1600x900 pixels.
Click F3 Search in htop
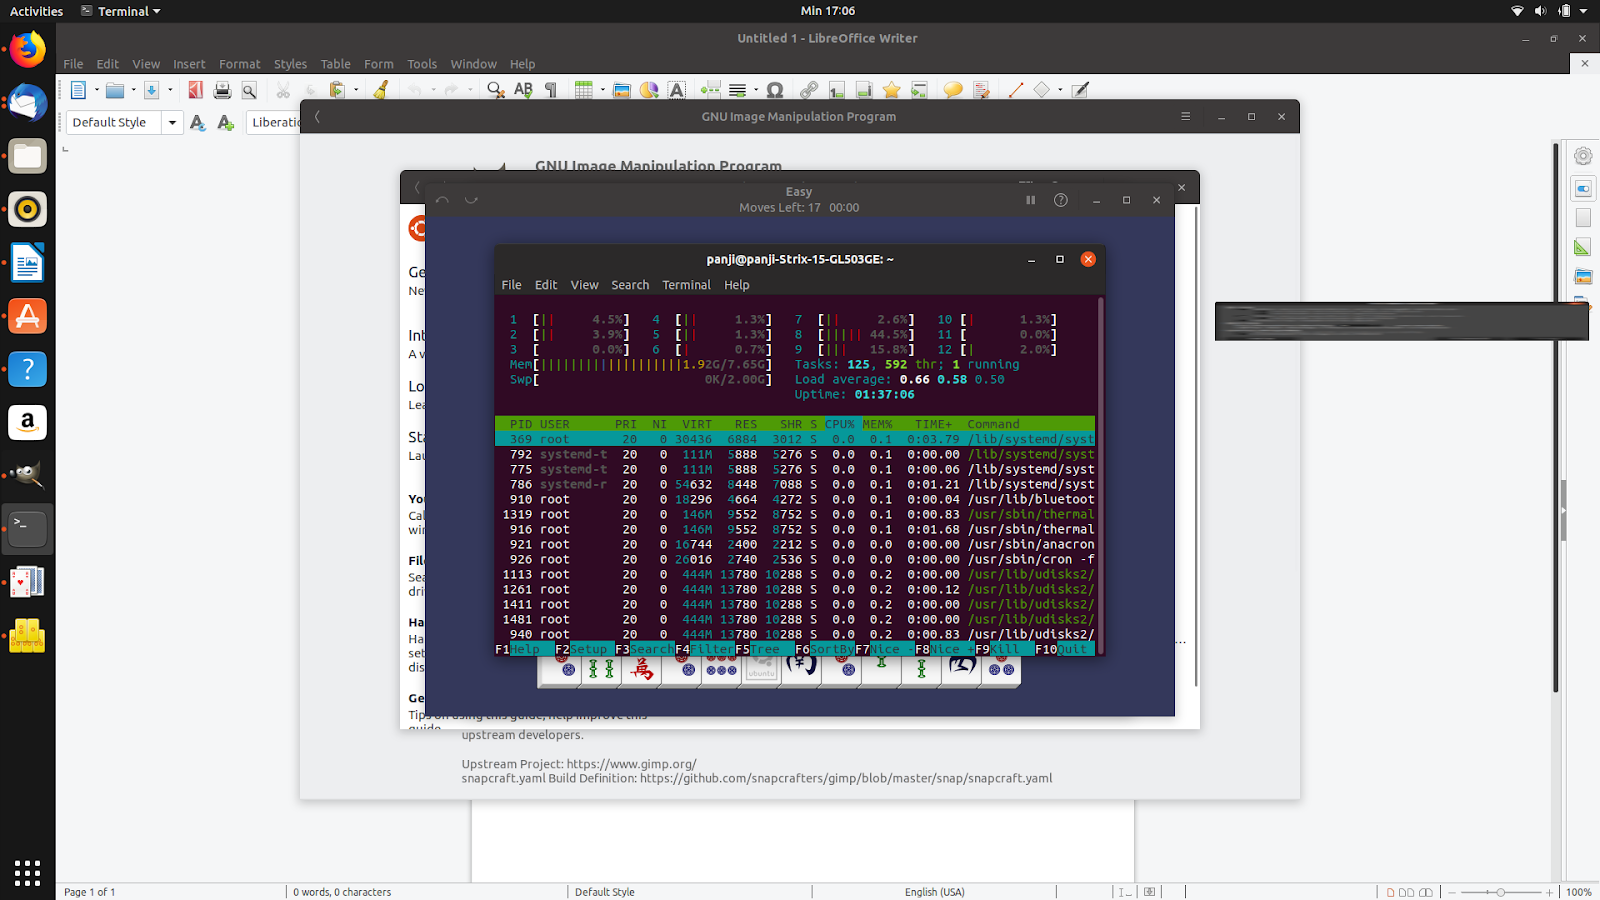click(645, 649)
